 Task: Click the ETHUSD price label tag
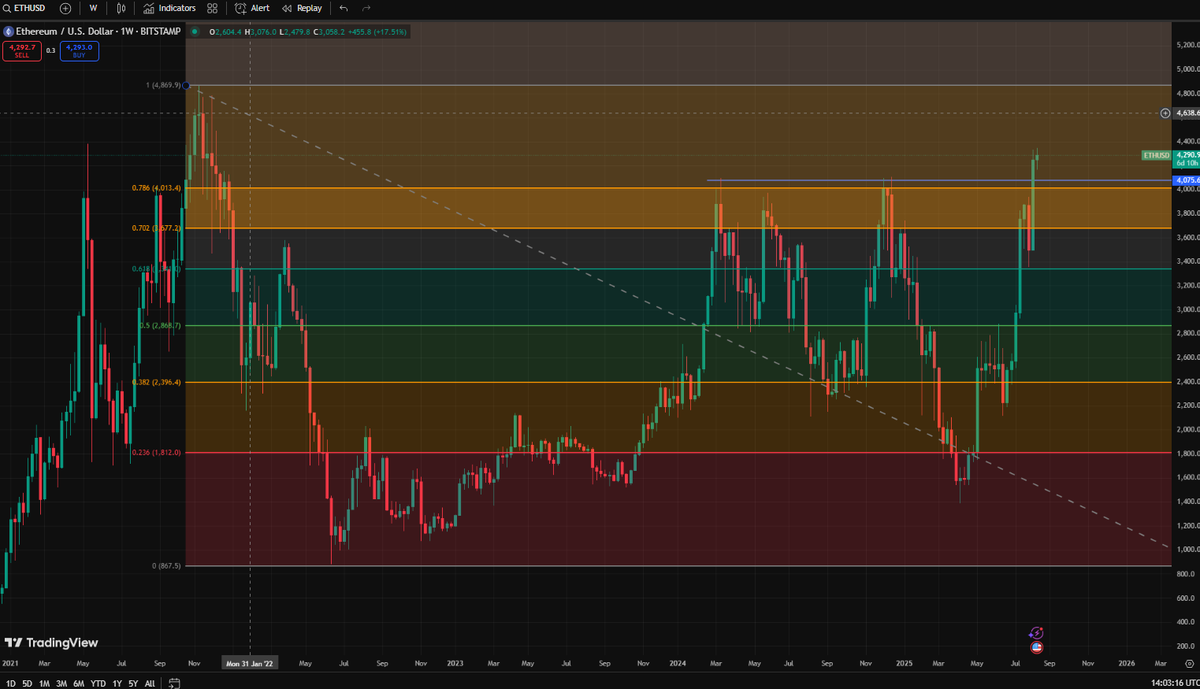[1157, 155]
